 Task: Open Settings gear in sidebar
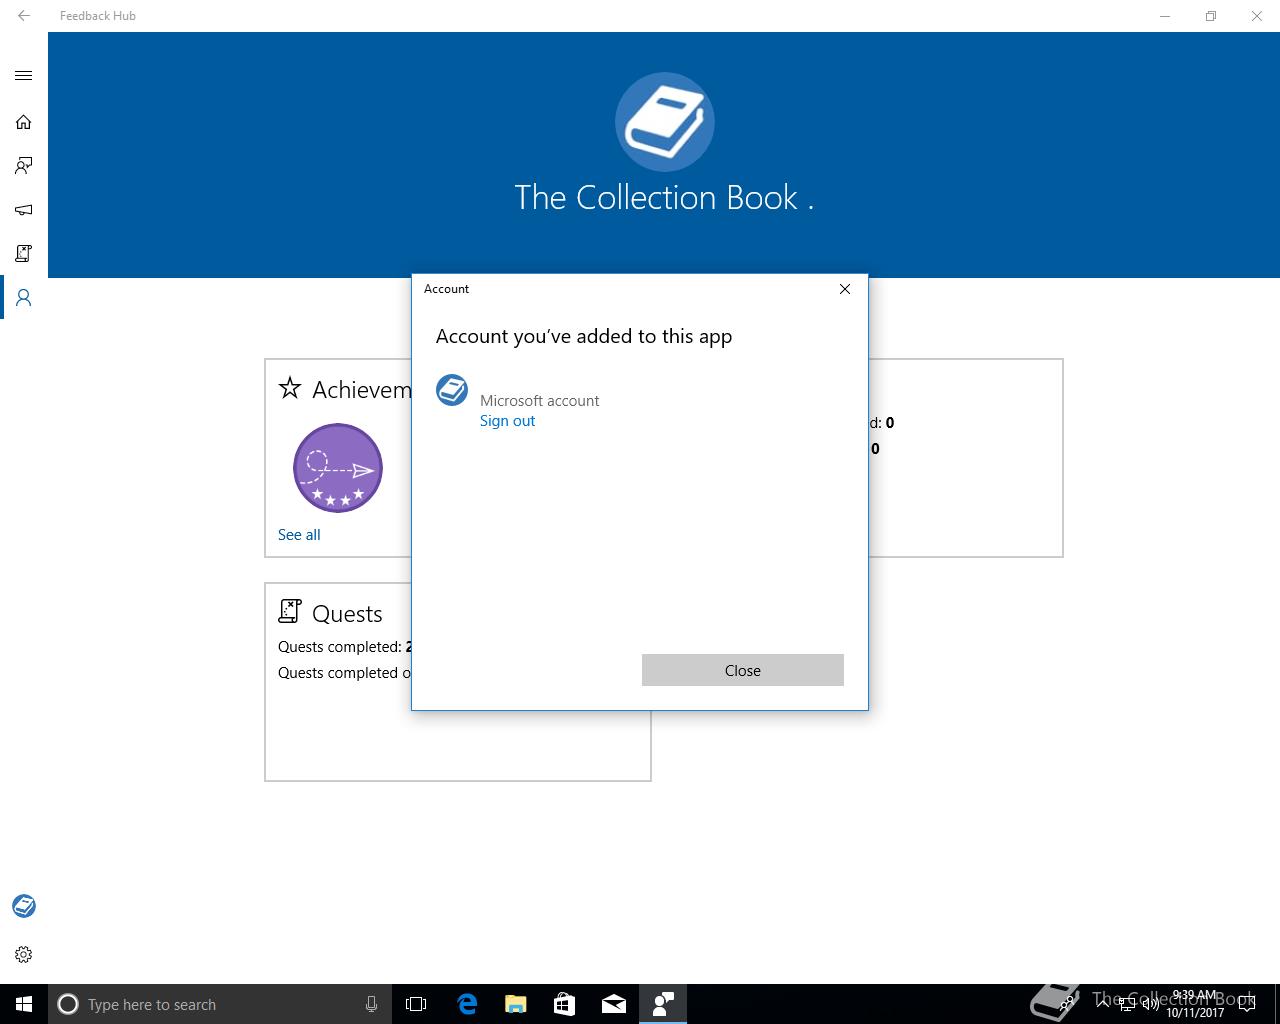pyautogui.click(x=24, y=954)
